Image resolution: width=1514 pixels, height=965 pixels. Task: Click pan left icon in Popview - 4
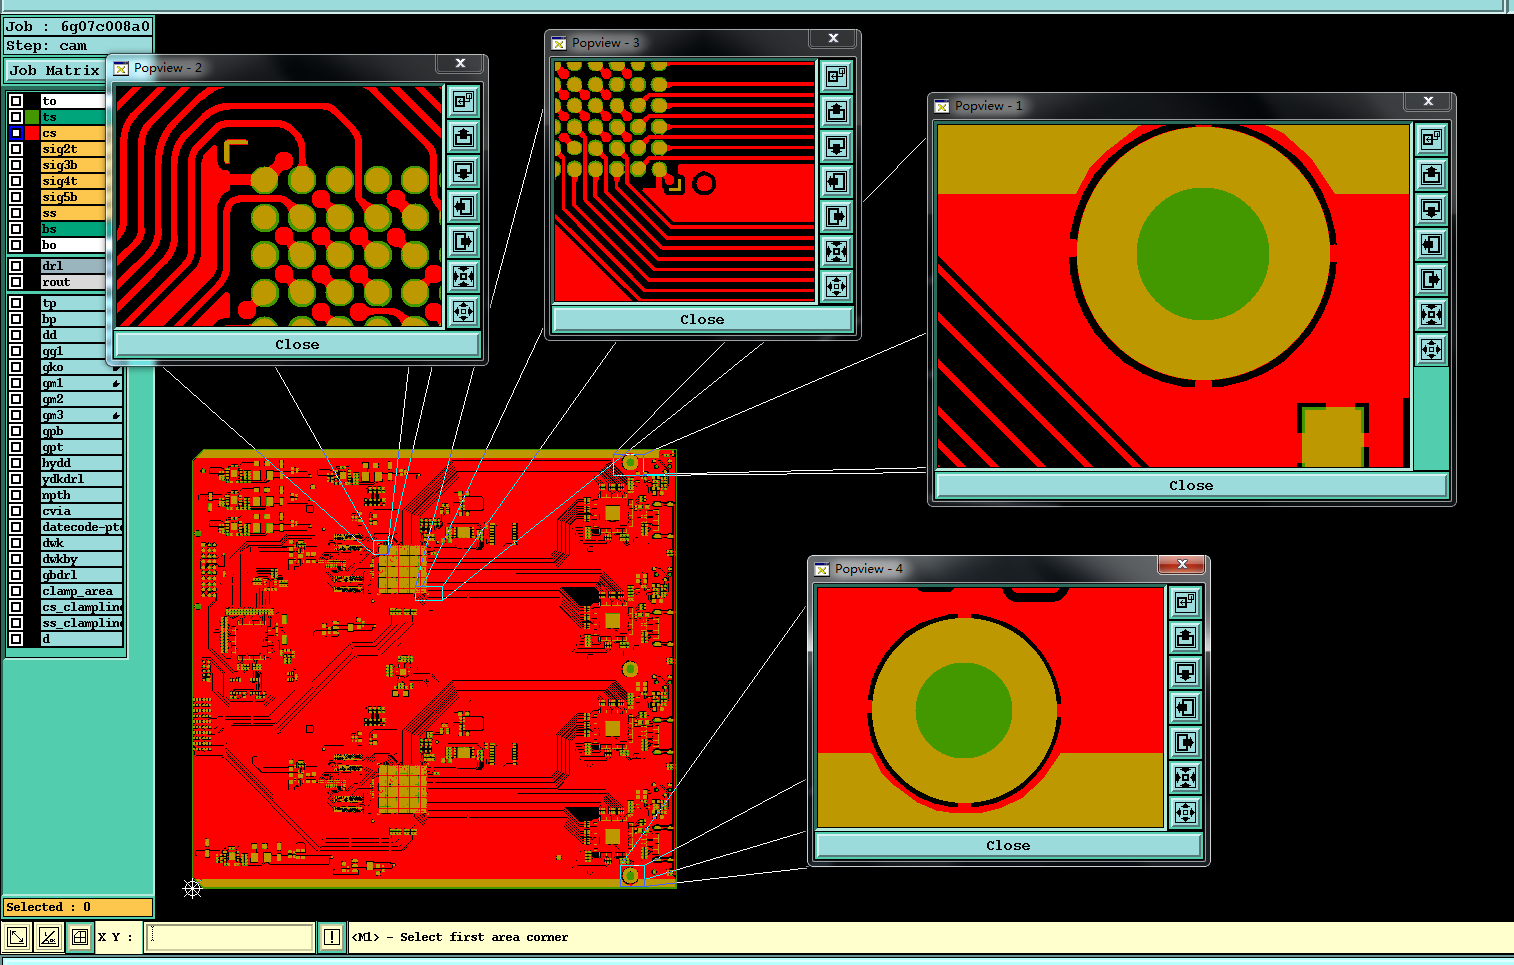coord(1185,707)
